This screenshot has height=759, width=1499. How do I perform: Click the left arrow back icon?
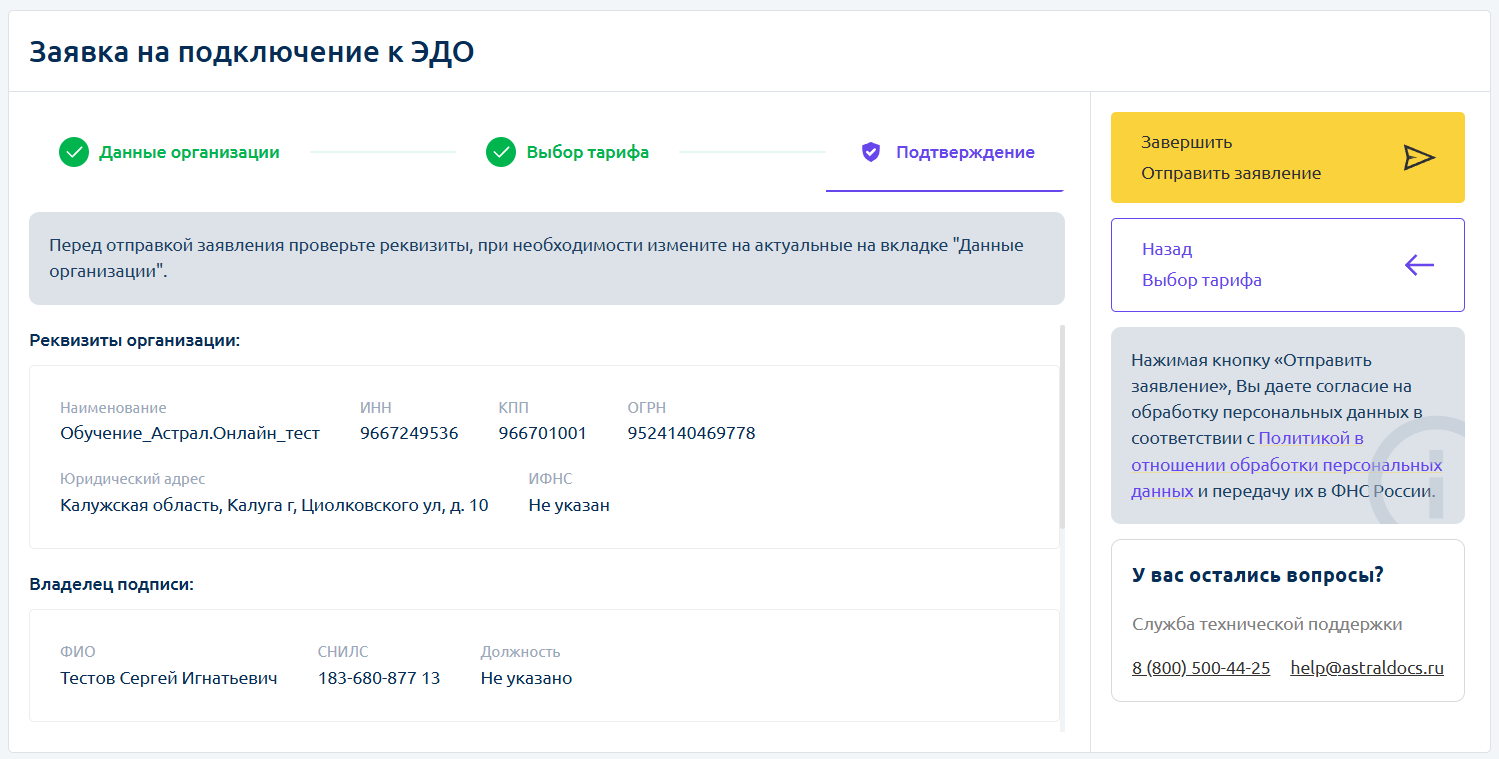click(1418, 265)
